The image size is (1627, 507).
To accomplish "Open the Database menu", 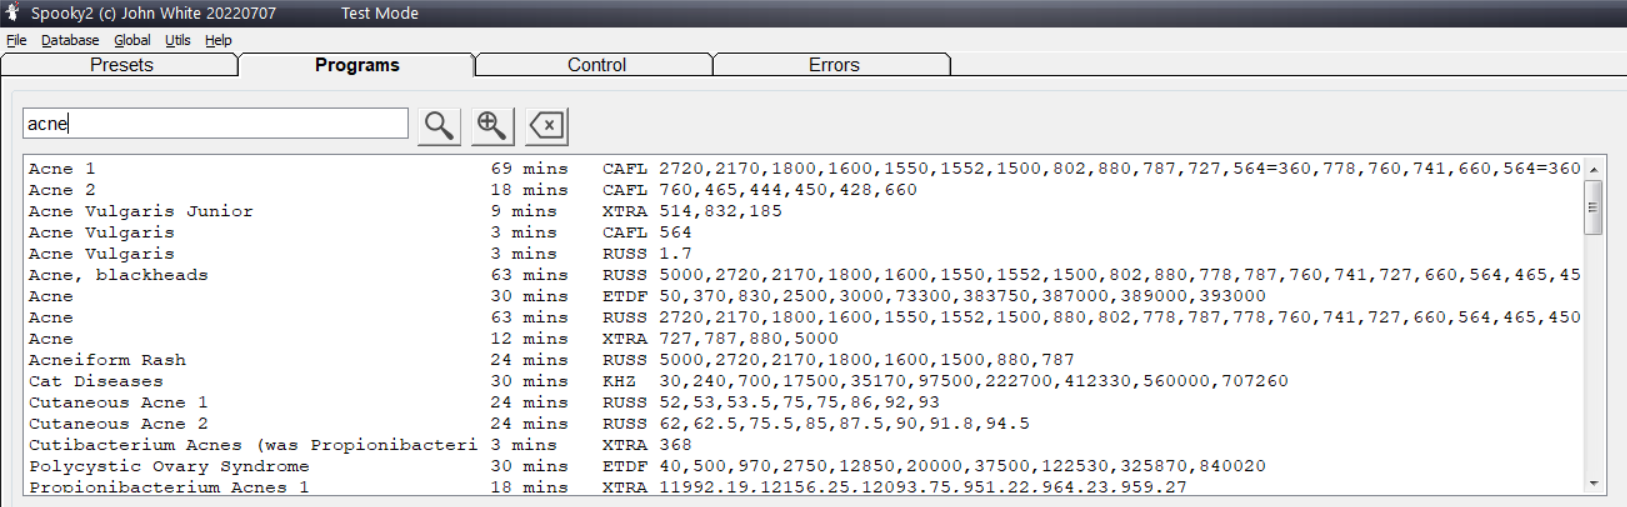I will point(70,40).
